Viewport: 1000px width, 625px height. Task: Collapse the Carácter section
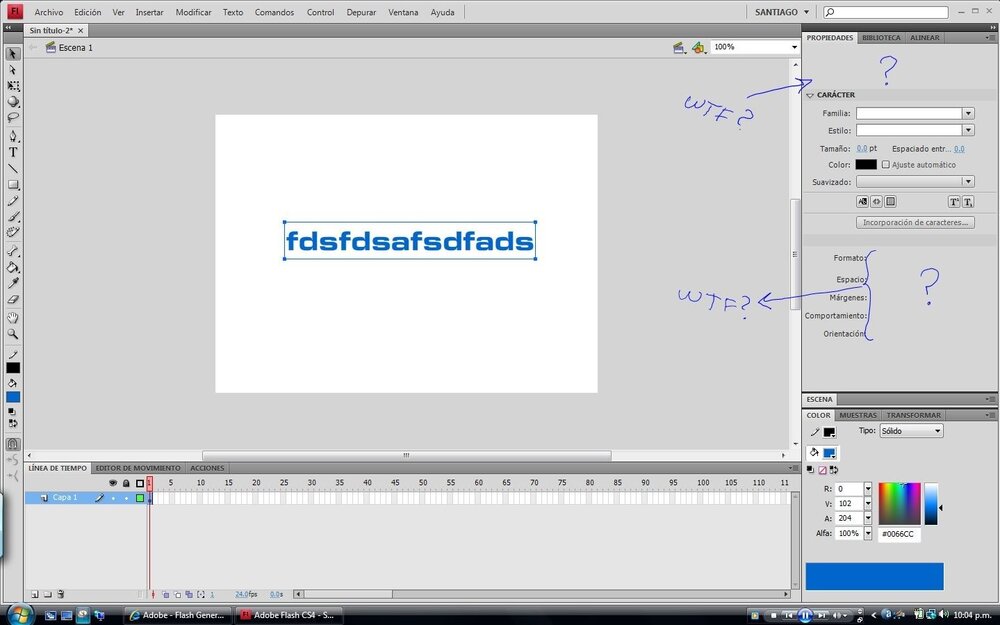(x=810, y=95)
